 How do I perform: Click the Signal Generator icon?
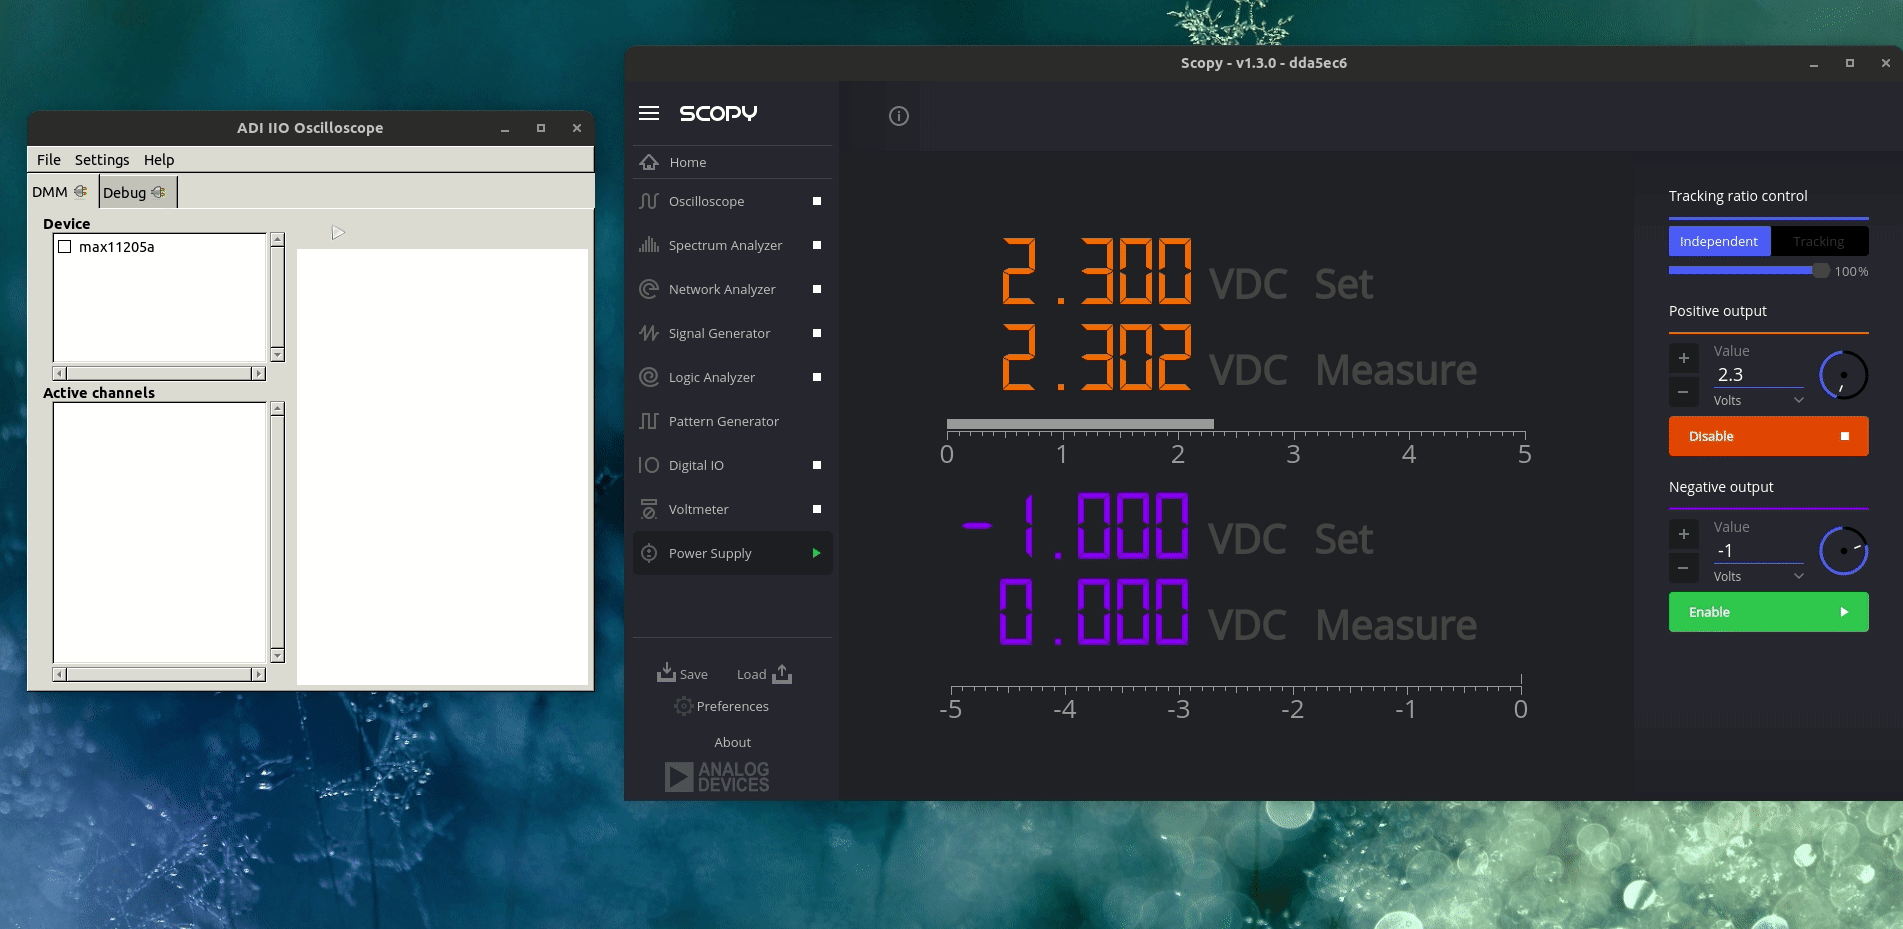[x=649, y=333]
